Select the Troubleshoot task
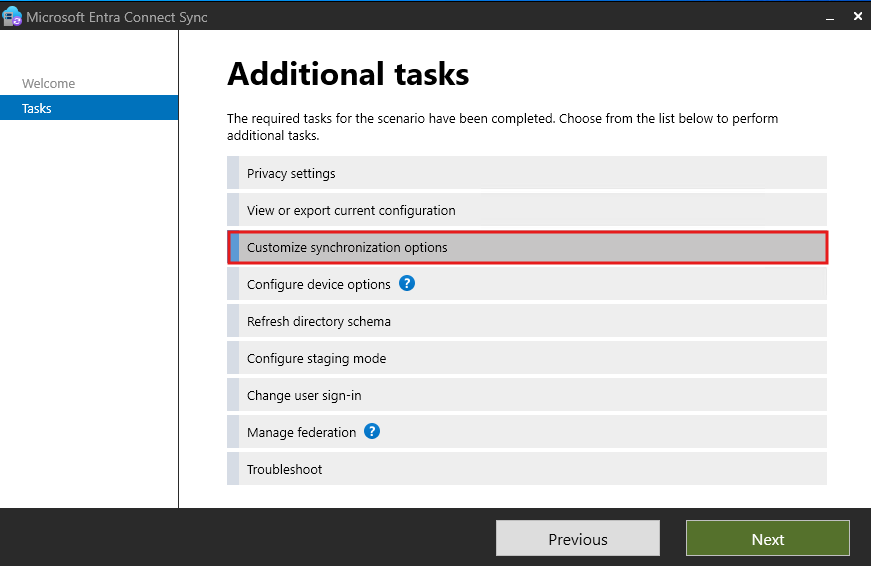This screenshot has height=566, width=871. 527,469
